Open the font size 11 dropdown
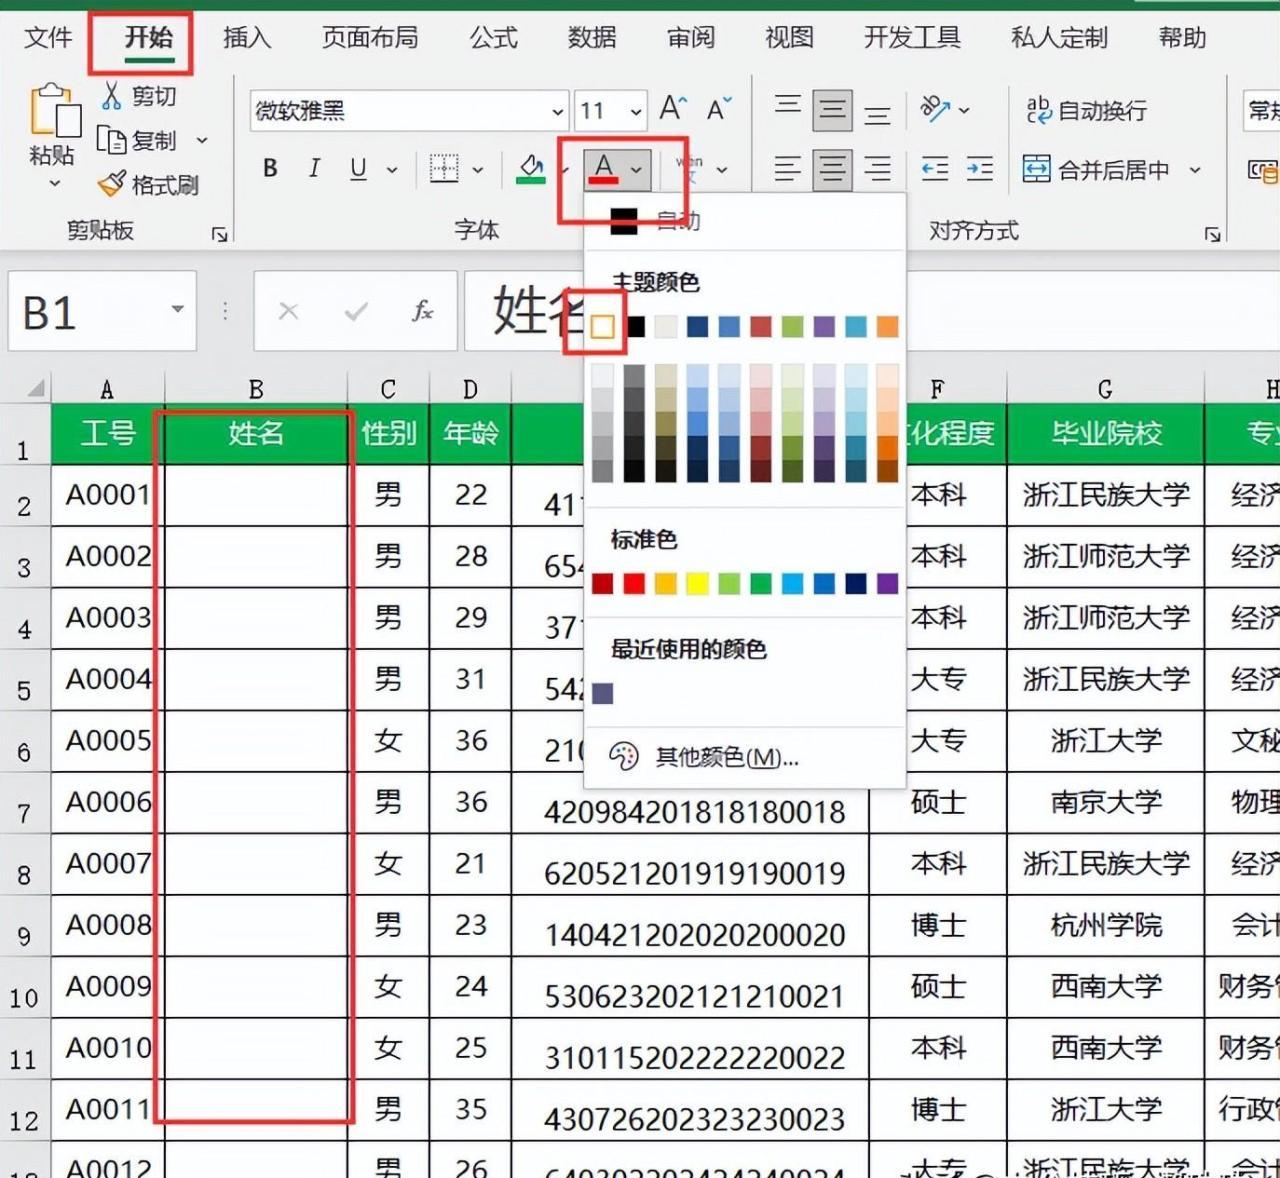The width and height of the screenshot is (1280, 1178). (636, 111)
